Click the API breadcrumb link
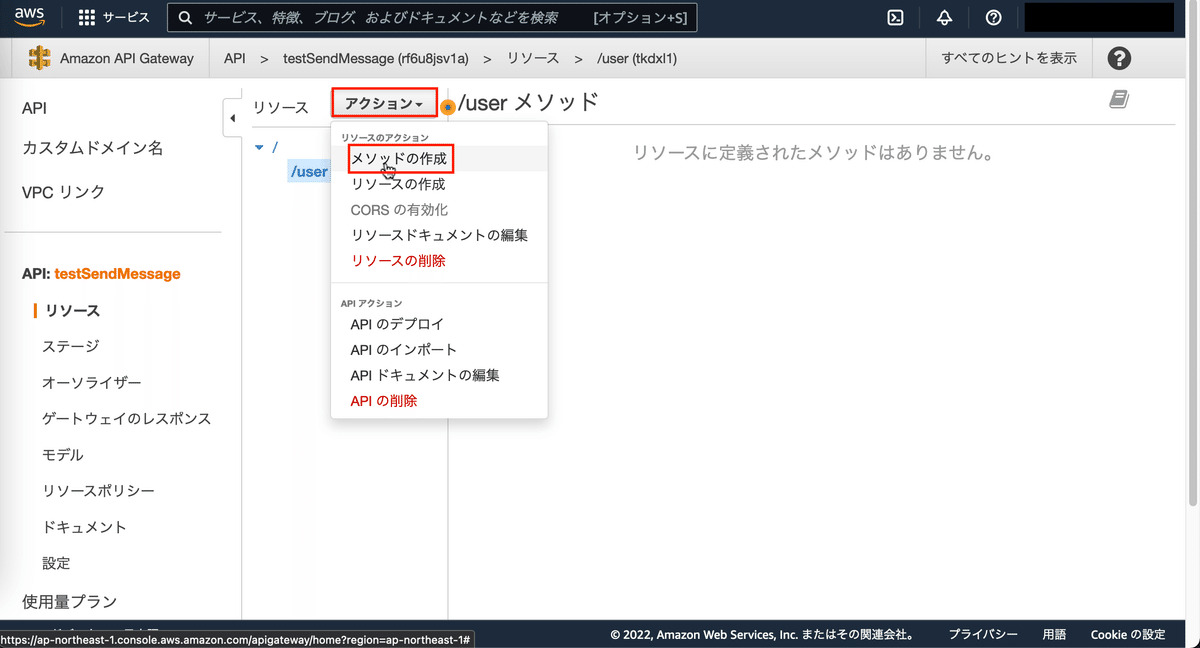 click(235, 58)
